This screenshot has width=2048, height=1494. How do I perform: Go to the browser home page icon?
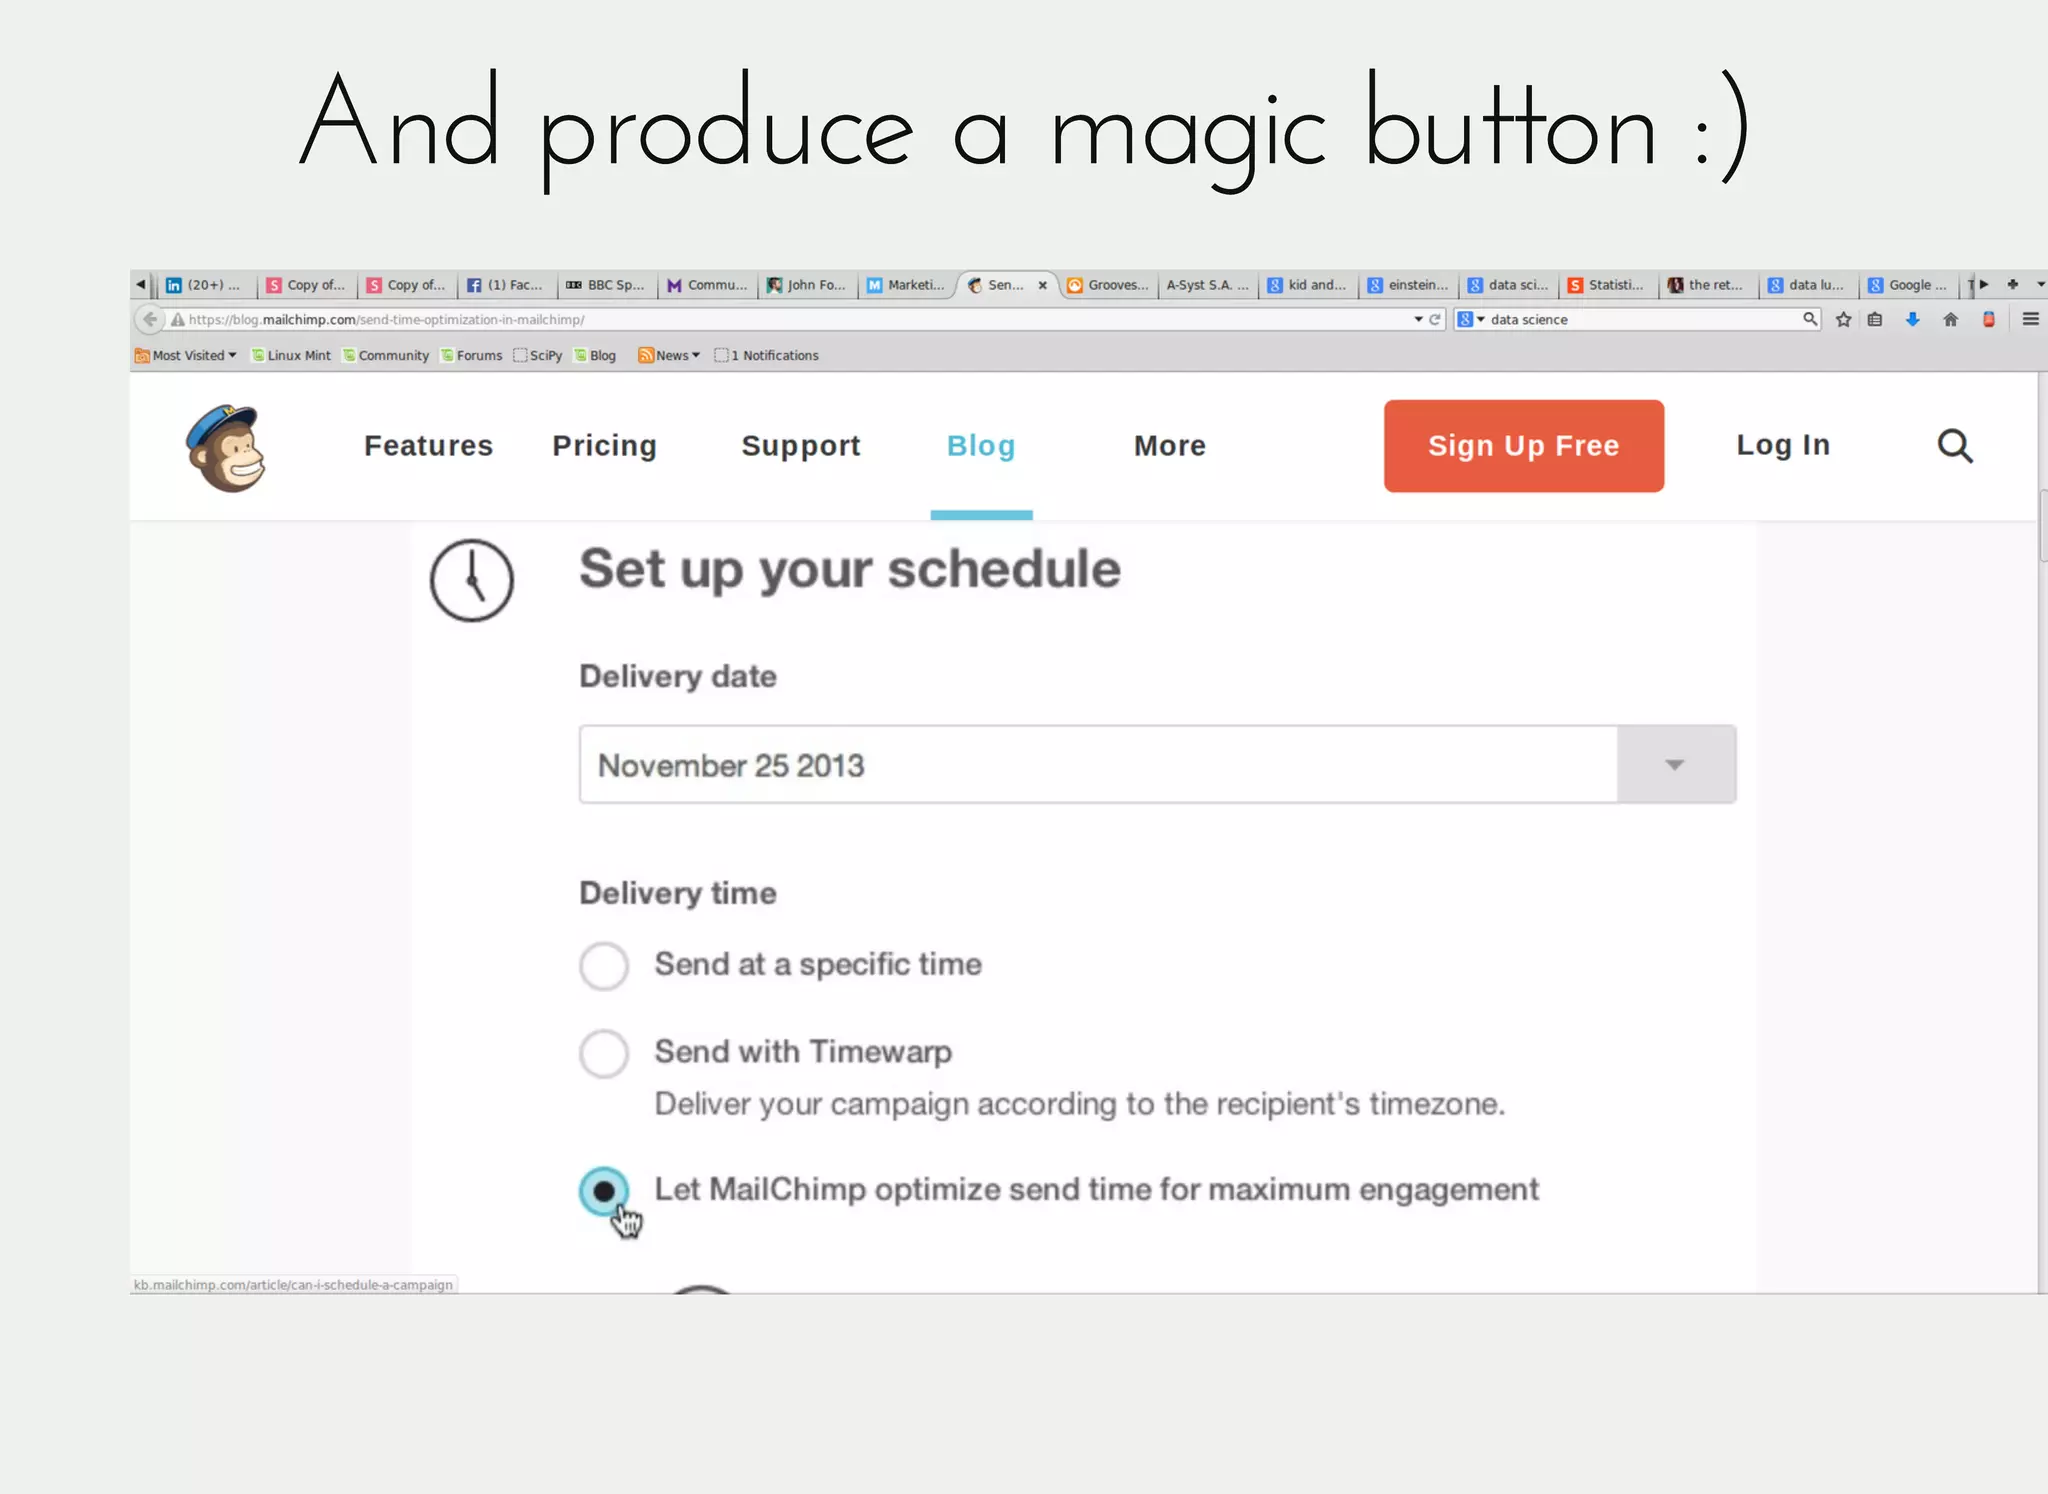tap(1950, 319)
